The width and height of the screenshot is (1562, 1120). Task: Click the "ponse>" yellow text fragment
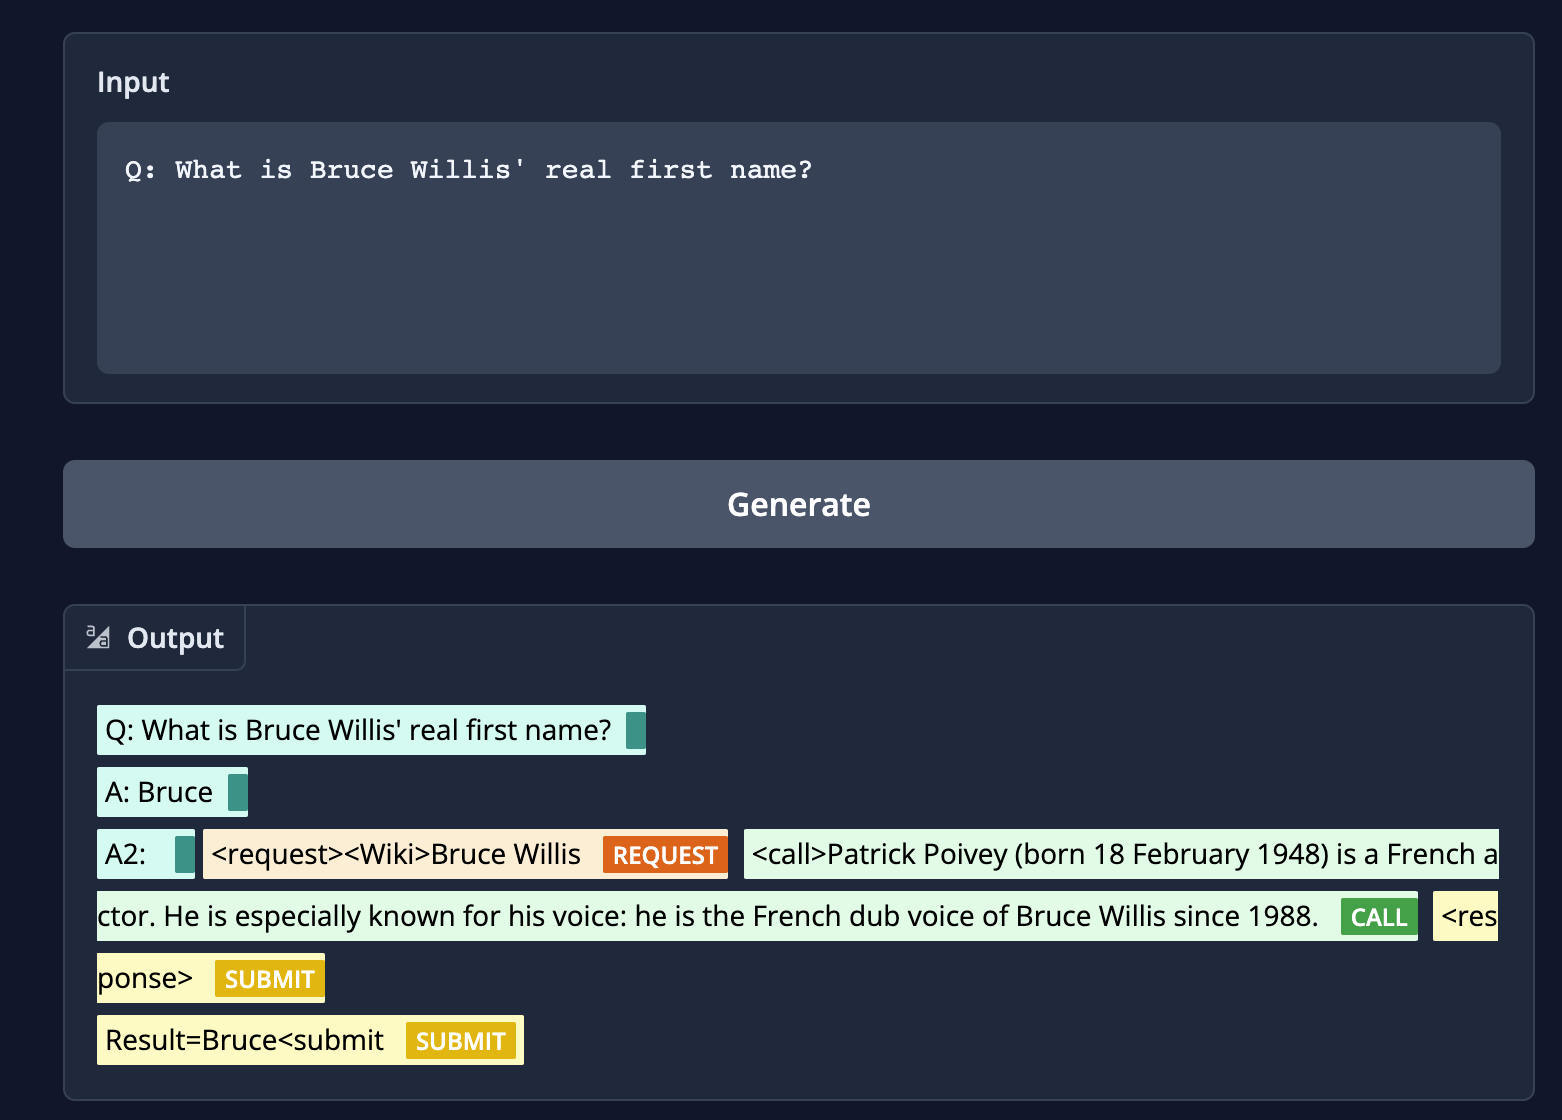[146, 978]
